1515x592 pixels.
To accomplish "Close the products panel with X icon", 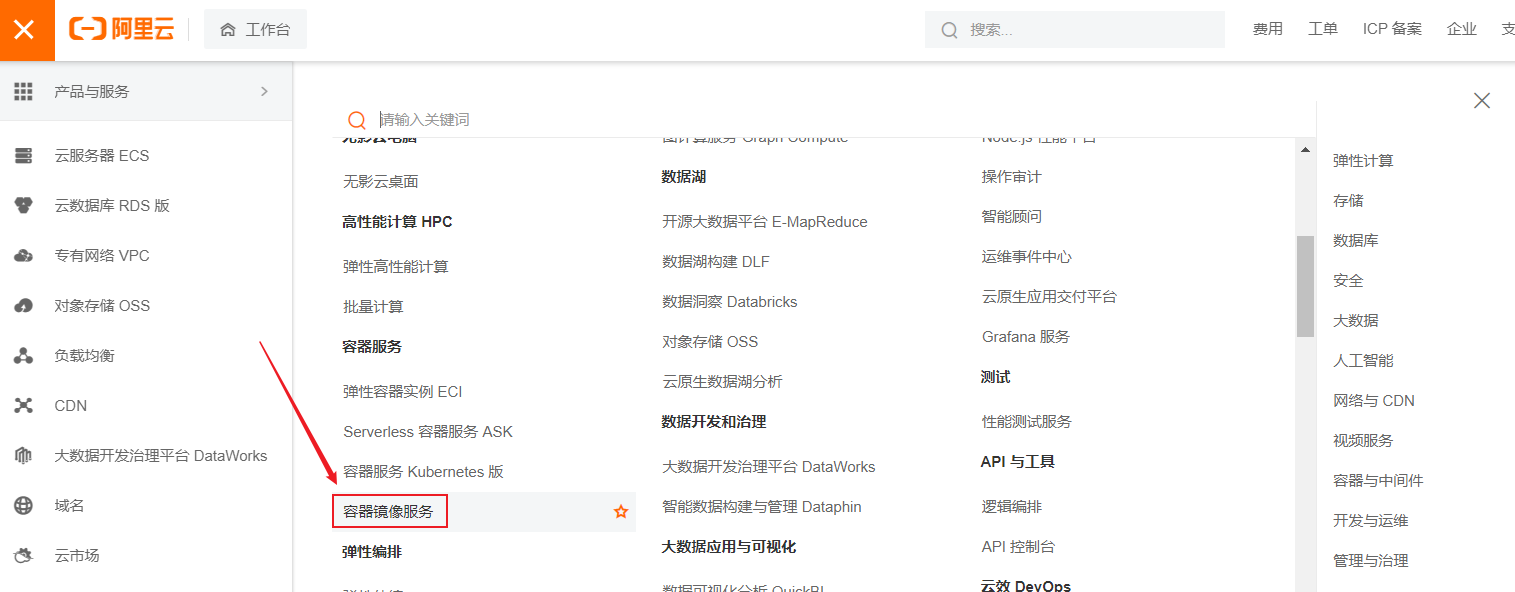I will [1482, 100].
